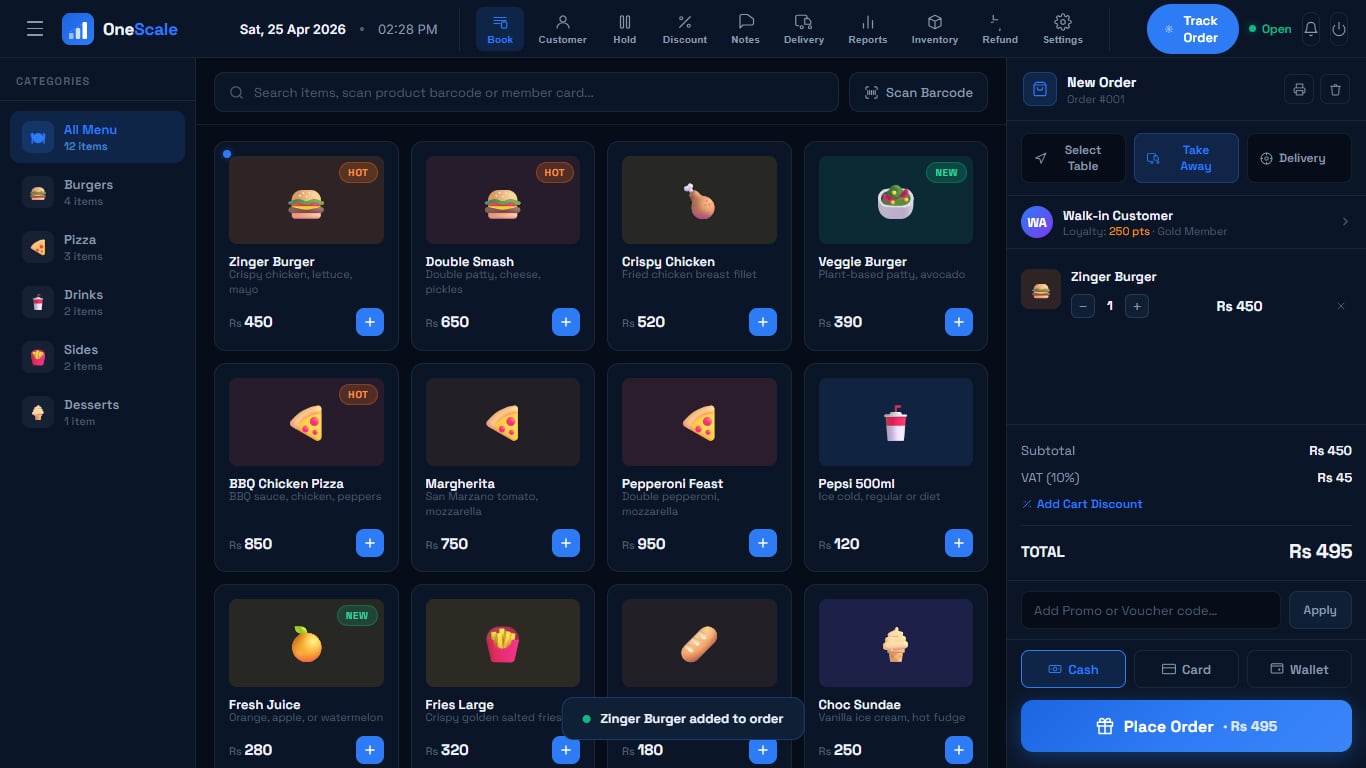
Task: Click the power icon
Action: pyautogui.click(x=1339, y=29)
